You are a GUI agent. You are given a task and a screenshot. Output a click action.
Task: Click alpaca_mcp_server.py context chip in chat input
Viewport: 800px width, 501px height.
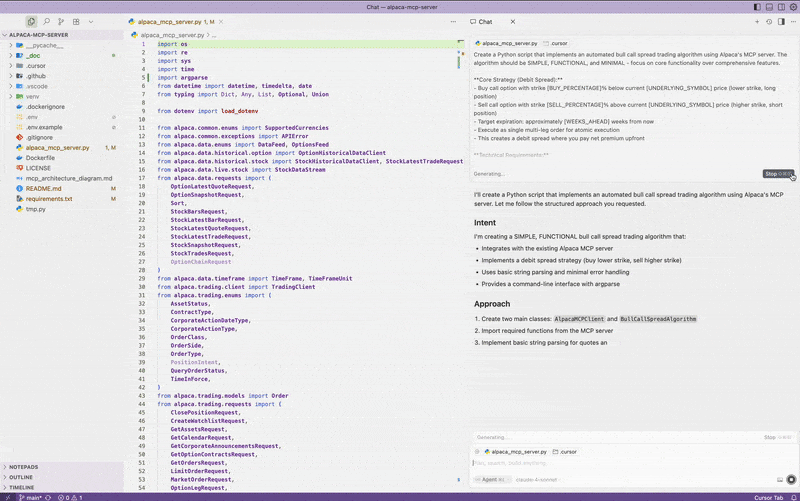516,452
